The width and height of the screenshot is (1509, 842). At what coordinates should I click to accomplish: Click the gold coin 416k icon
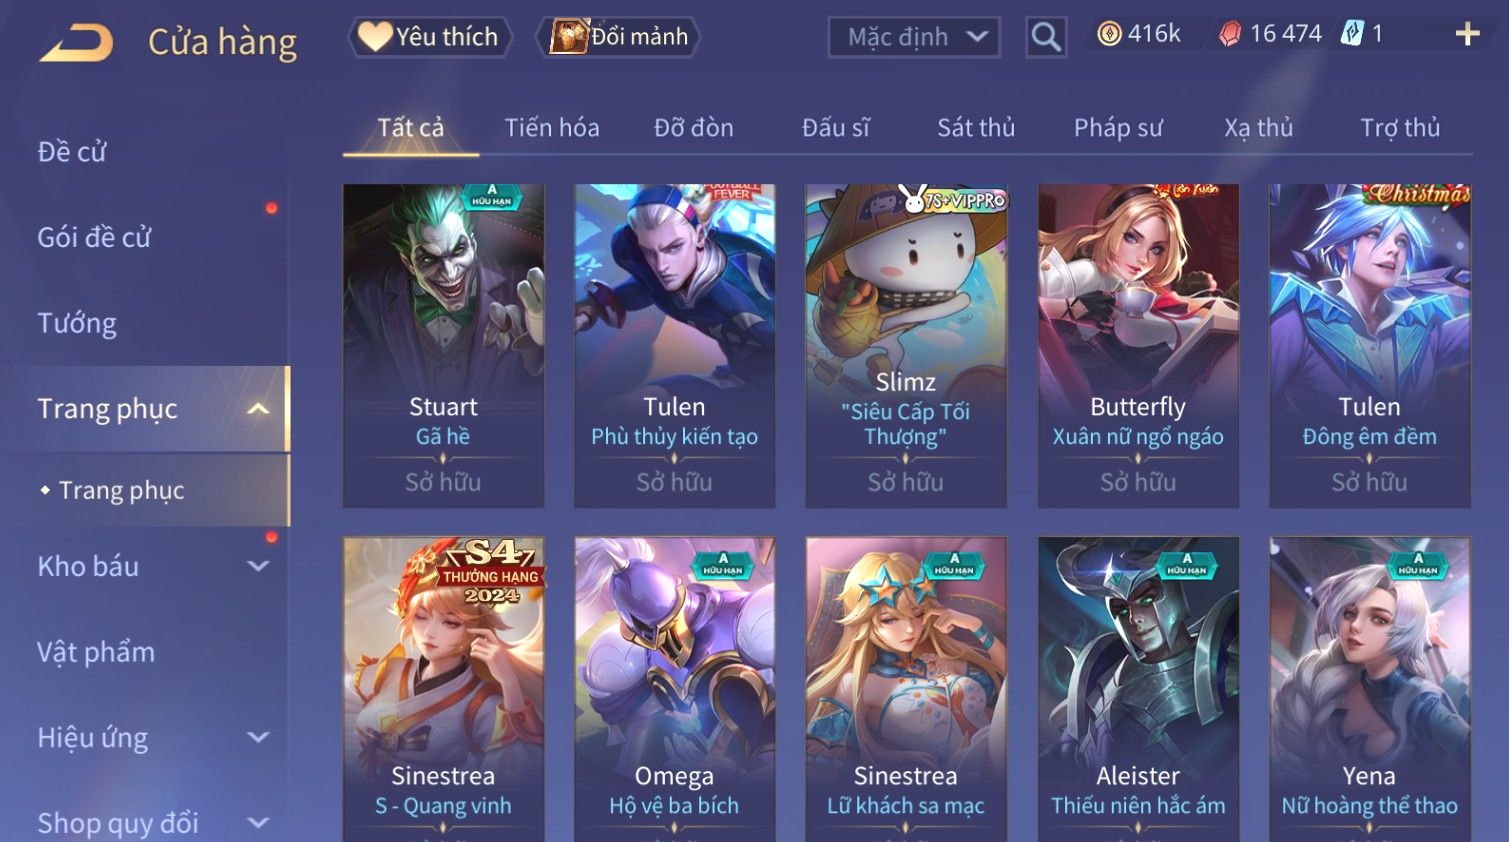click(1109, 34)
